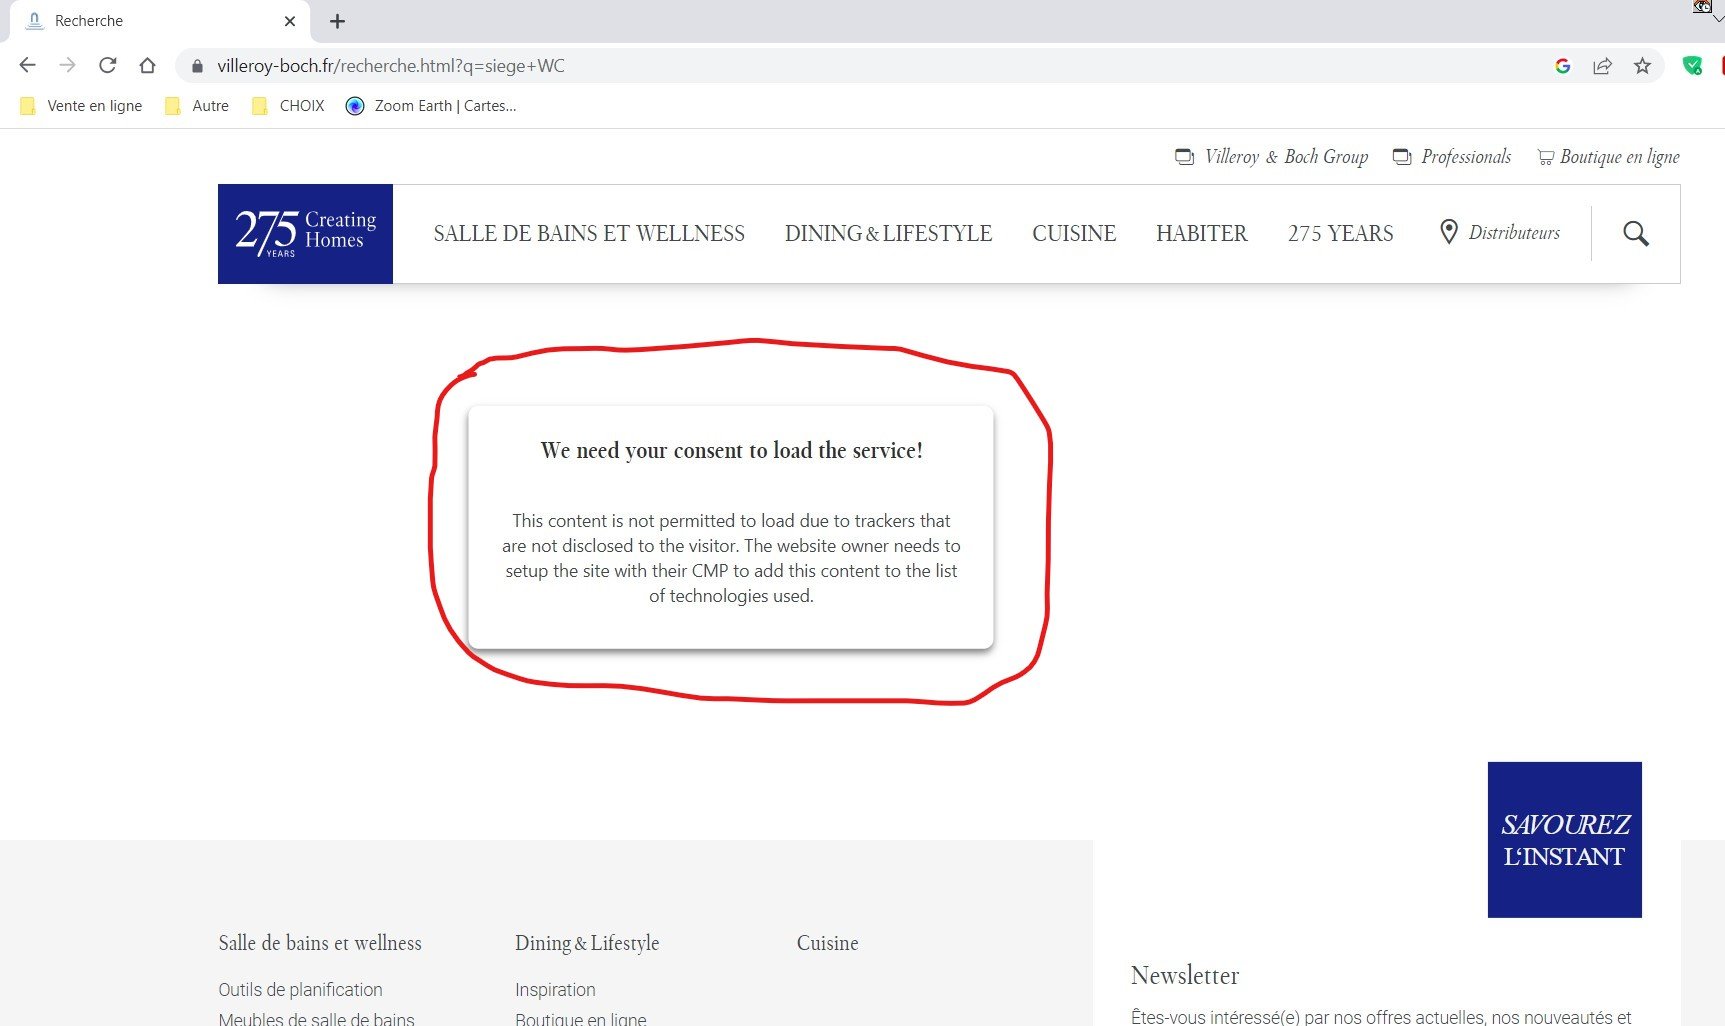
Task: Open the site search magnifier
Action: click(1636, 233)
